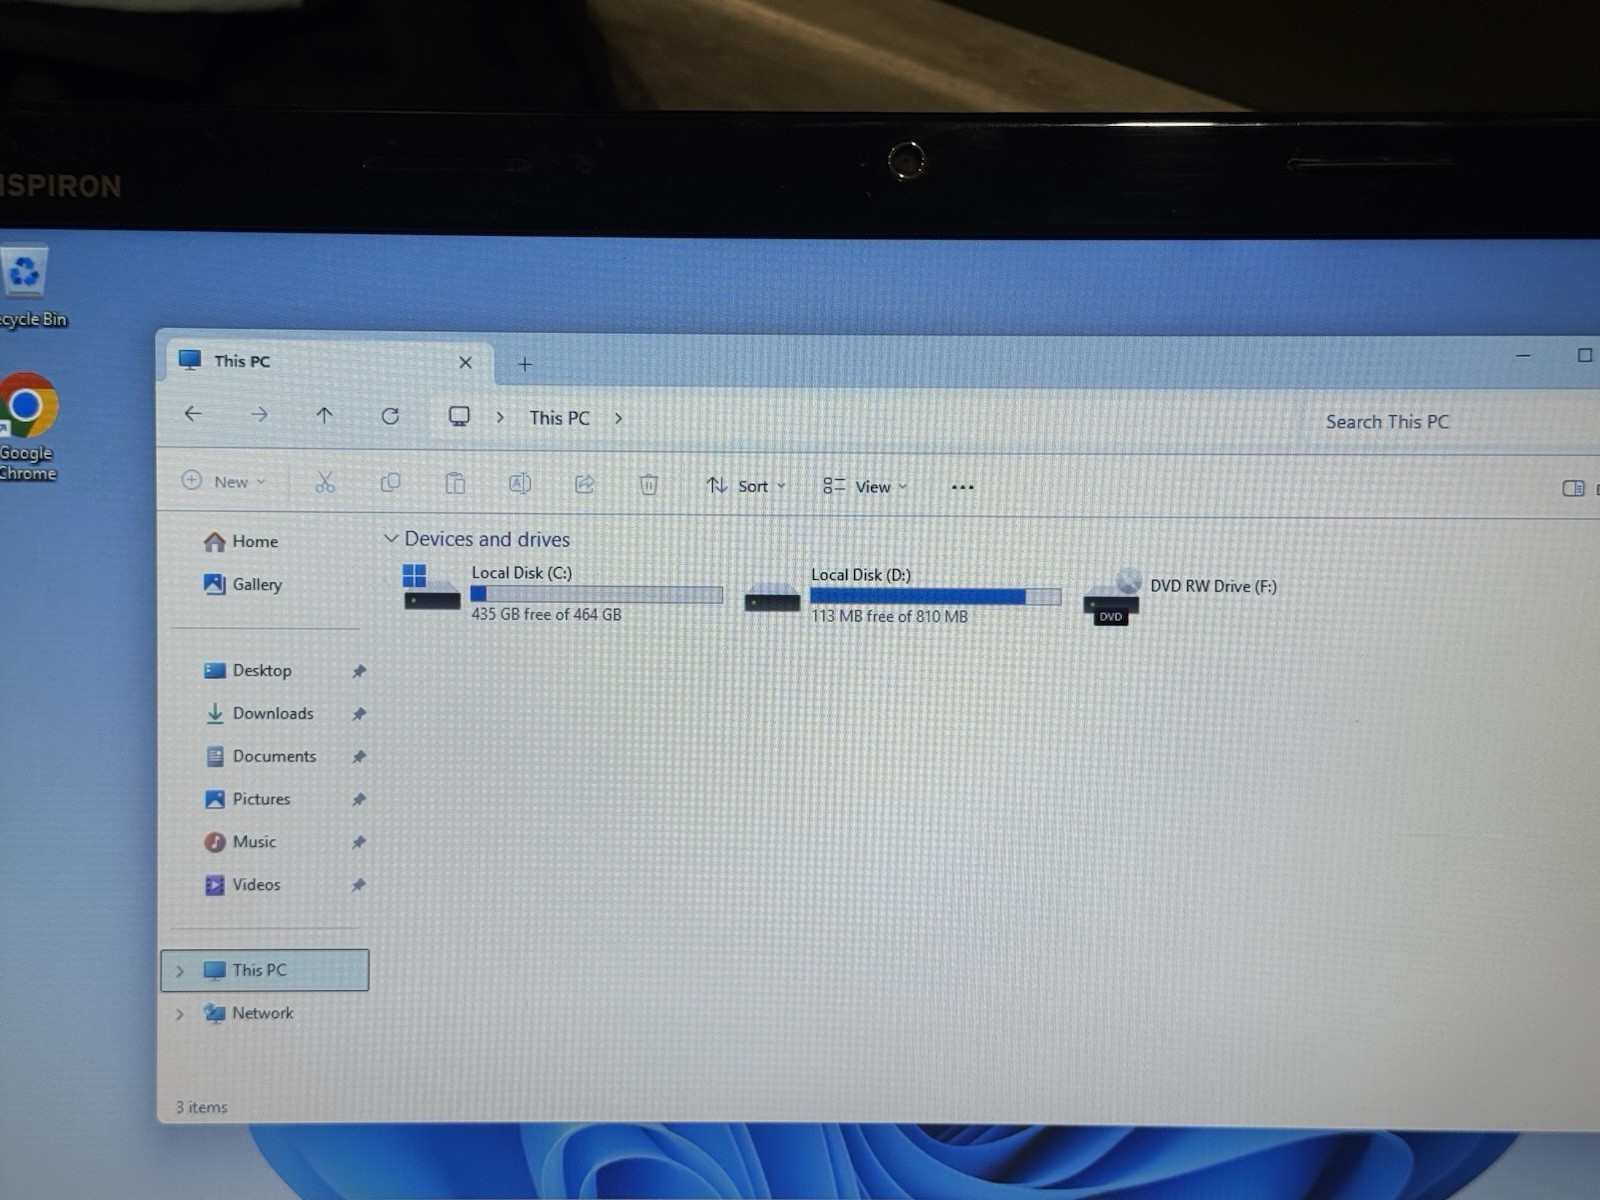Go back with the left arrow button
Screen dimensions: 1600x1200
[x=193, y=413]
